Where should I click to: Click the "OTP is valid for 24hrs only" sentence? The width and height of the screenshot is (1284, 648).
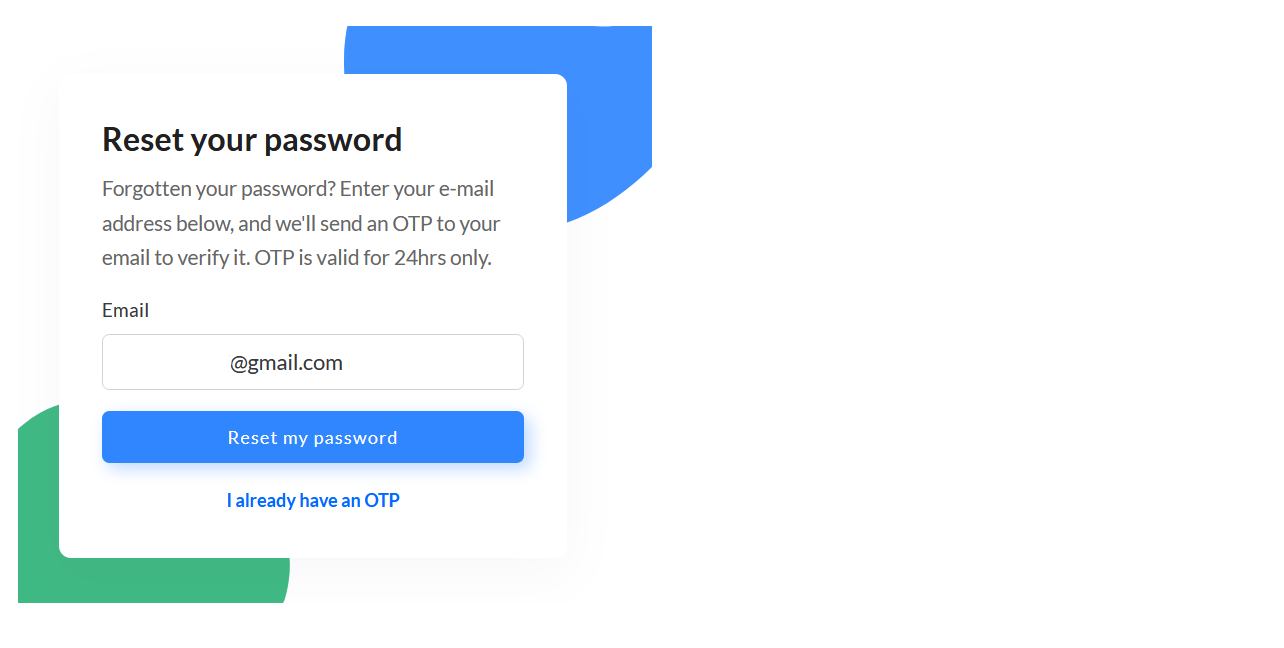point(373,258)
